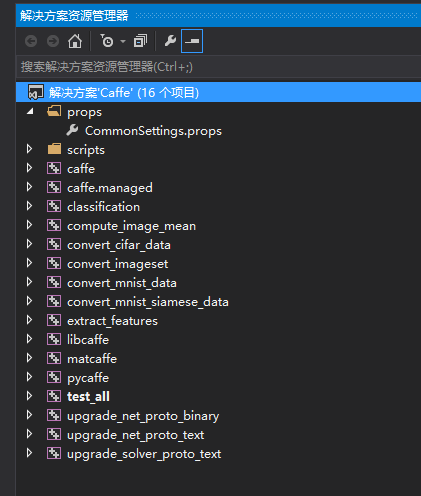Screen dimensions: 421x496
Task: Expand the scripts folder
Action: click(x=29, y=149)
